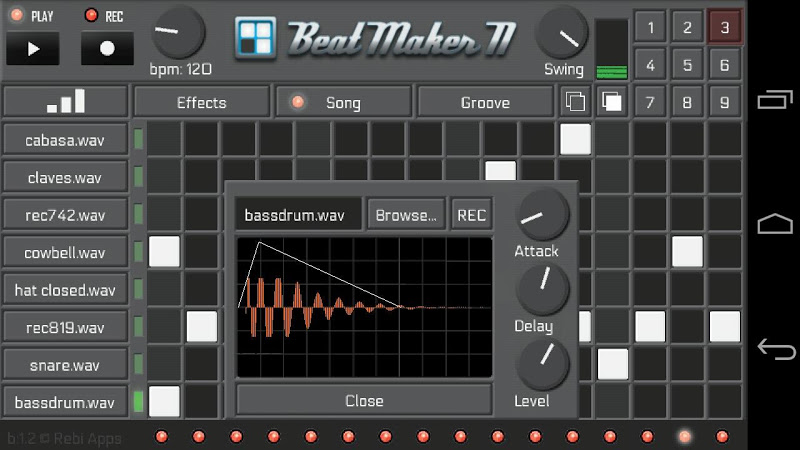The image size is (800, 450).
Task: Select pattern 2
Action: click(x=687, y=27)
